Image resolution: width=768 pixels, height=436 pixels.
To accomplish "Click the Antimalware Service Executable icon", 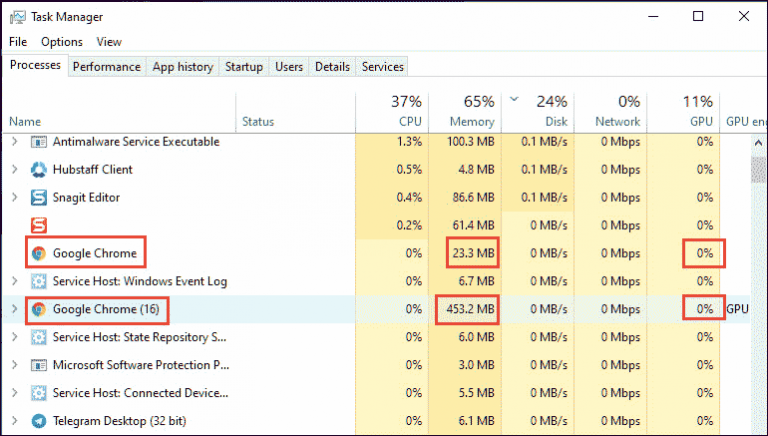I will tap(39, 142).
